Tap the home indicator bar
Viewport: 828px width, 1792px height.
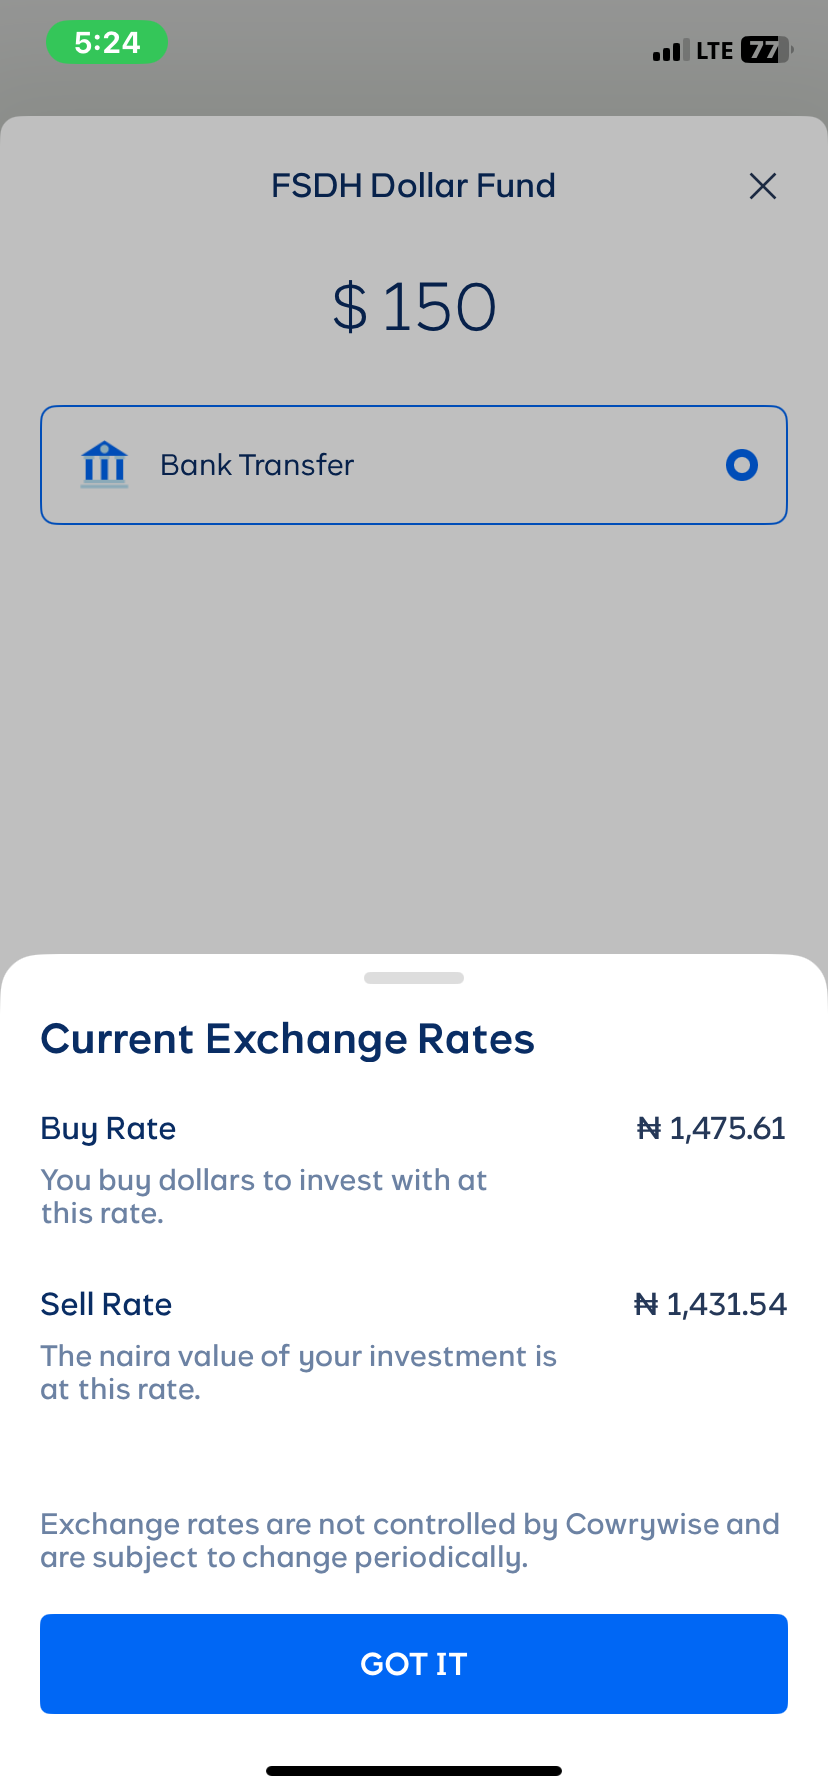tap(414, 1771)
